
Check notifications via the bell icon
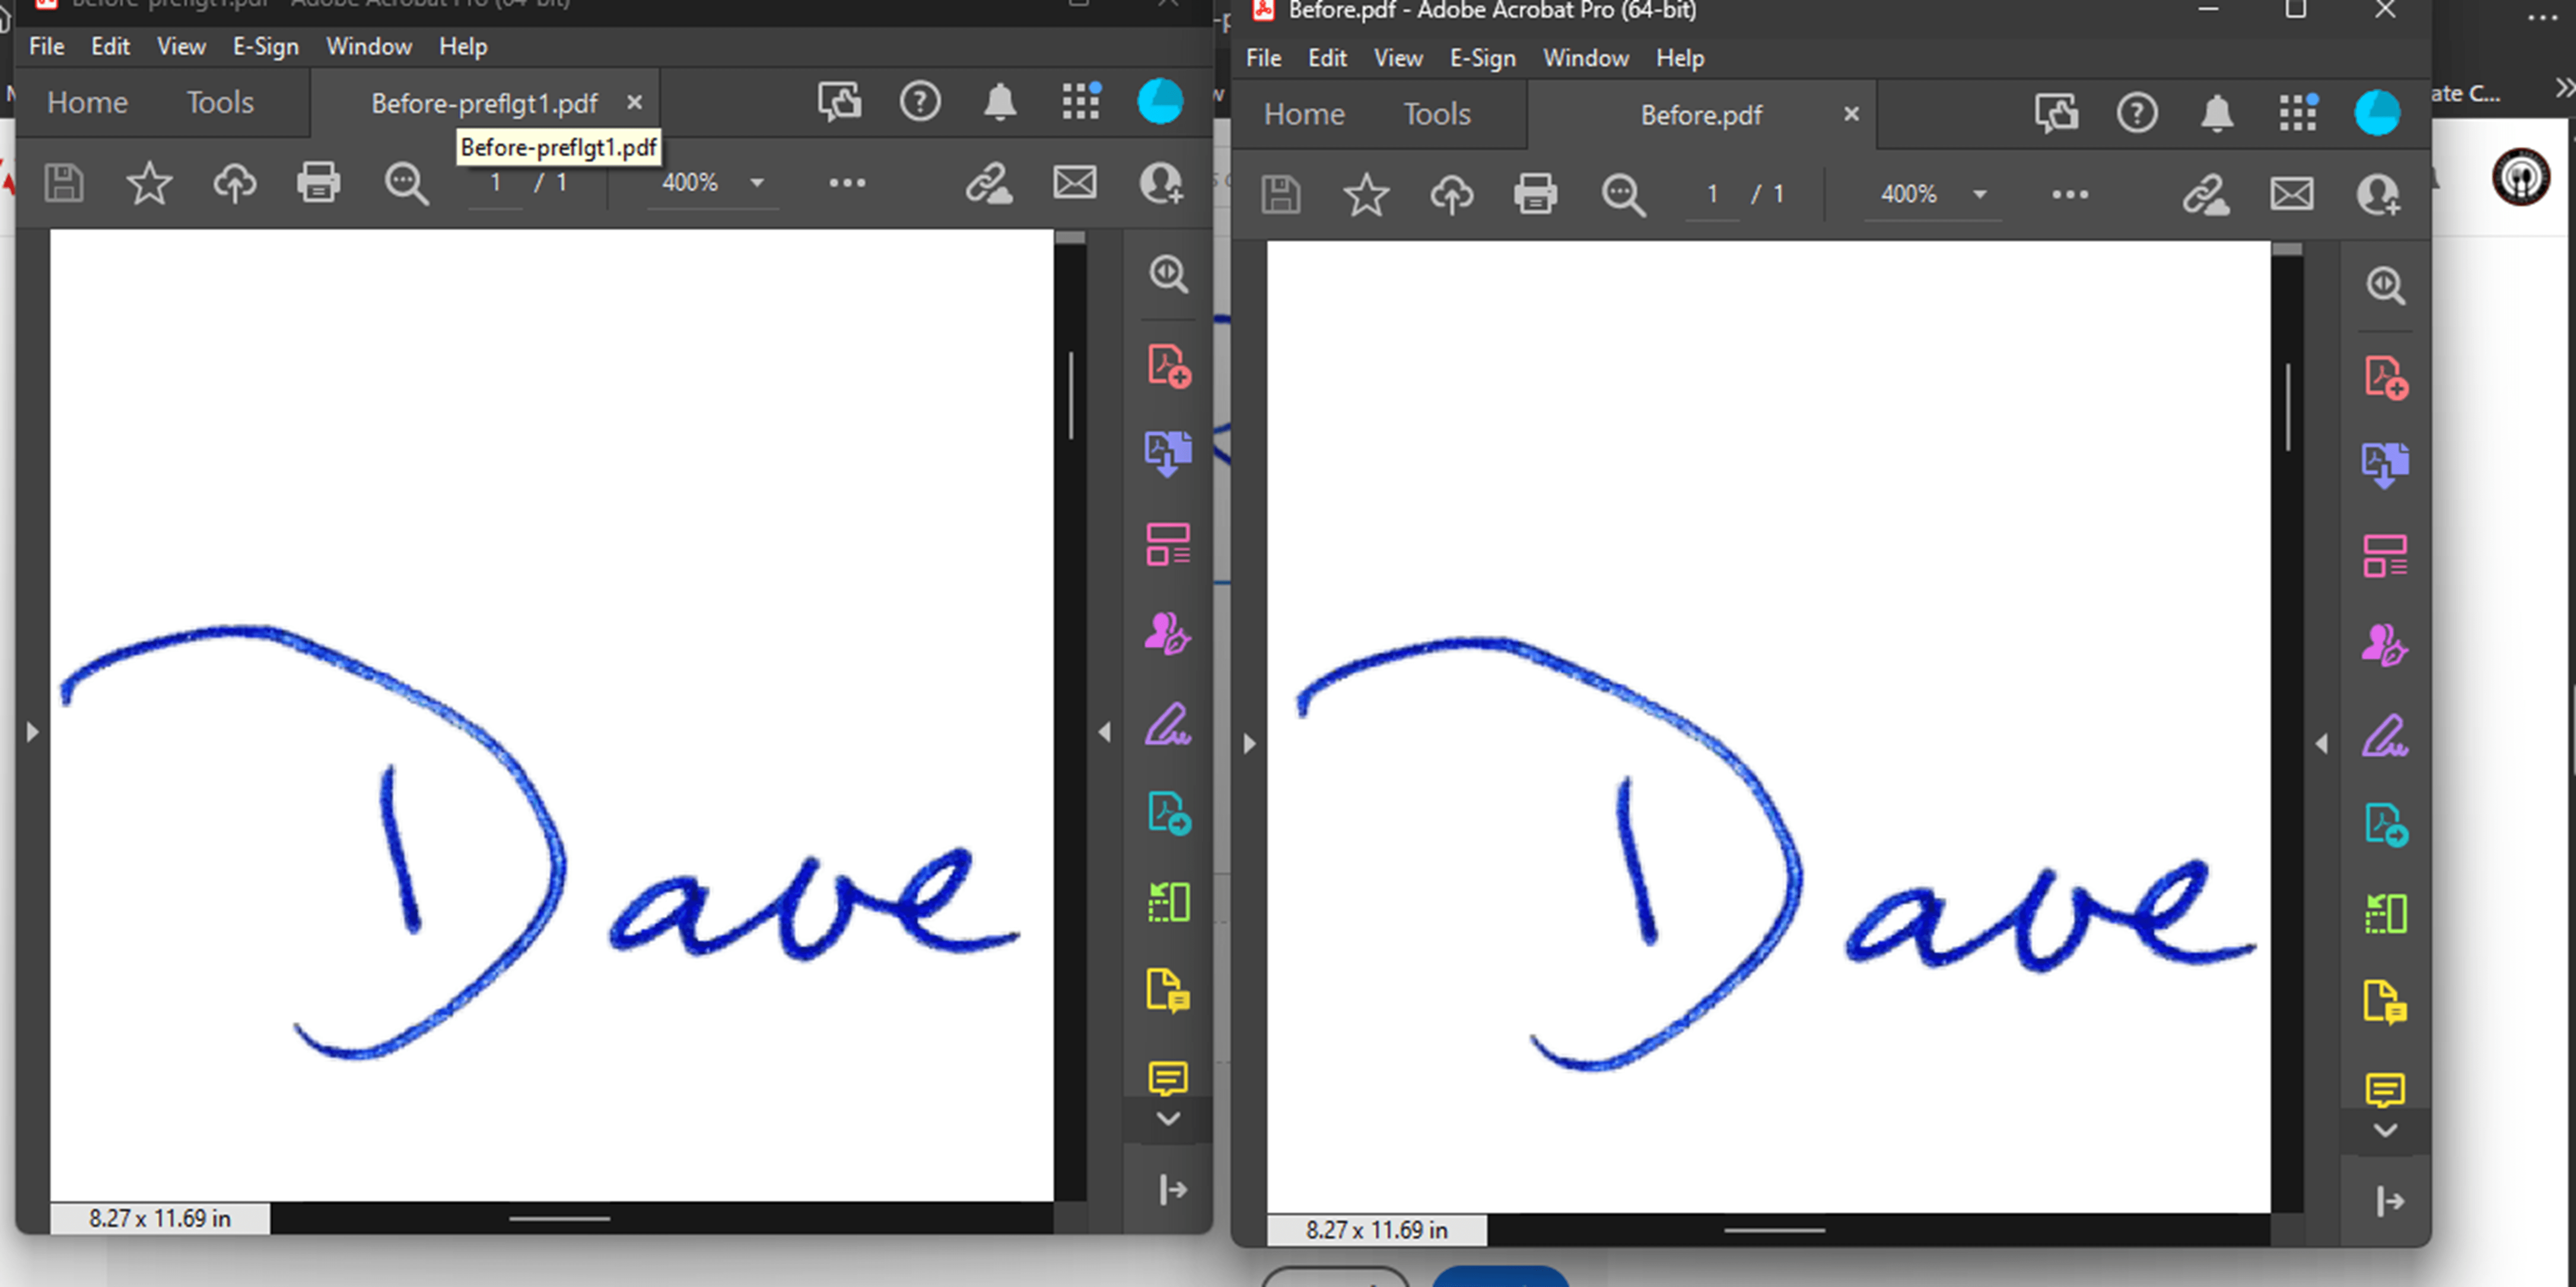[x=2217, y=113]
